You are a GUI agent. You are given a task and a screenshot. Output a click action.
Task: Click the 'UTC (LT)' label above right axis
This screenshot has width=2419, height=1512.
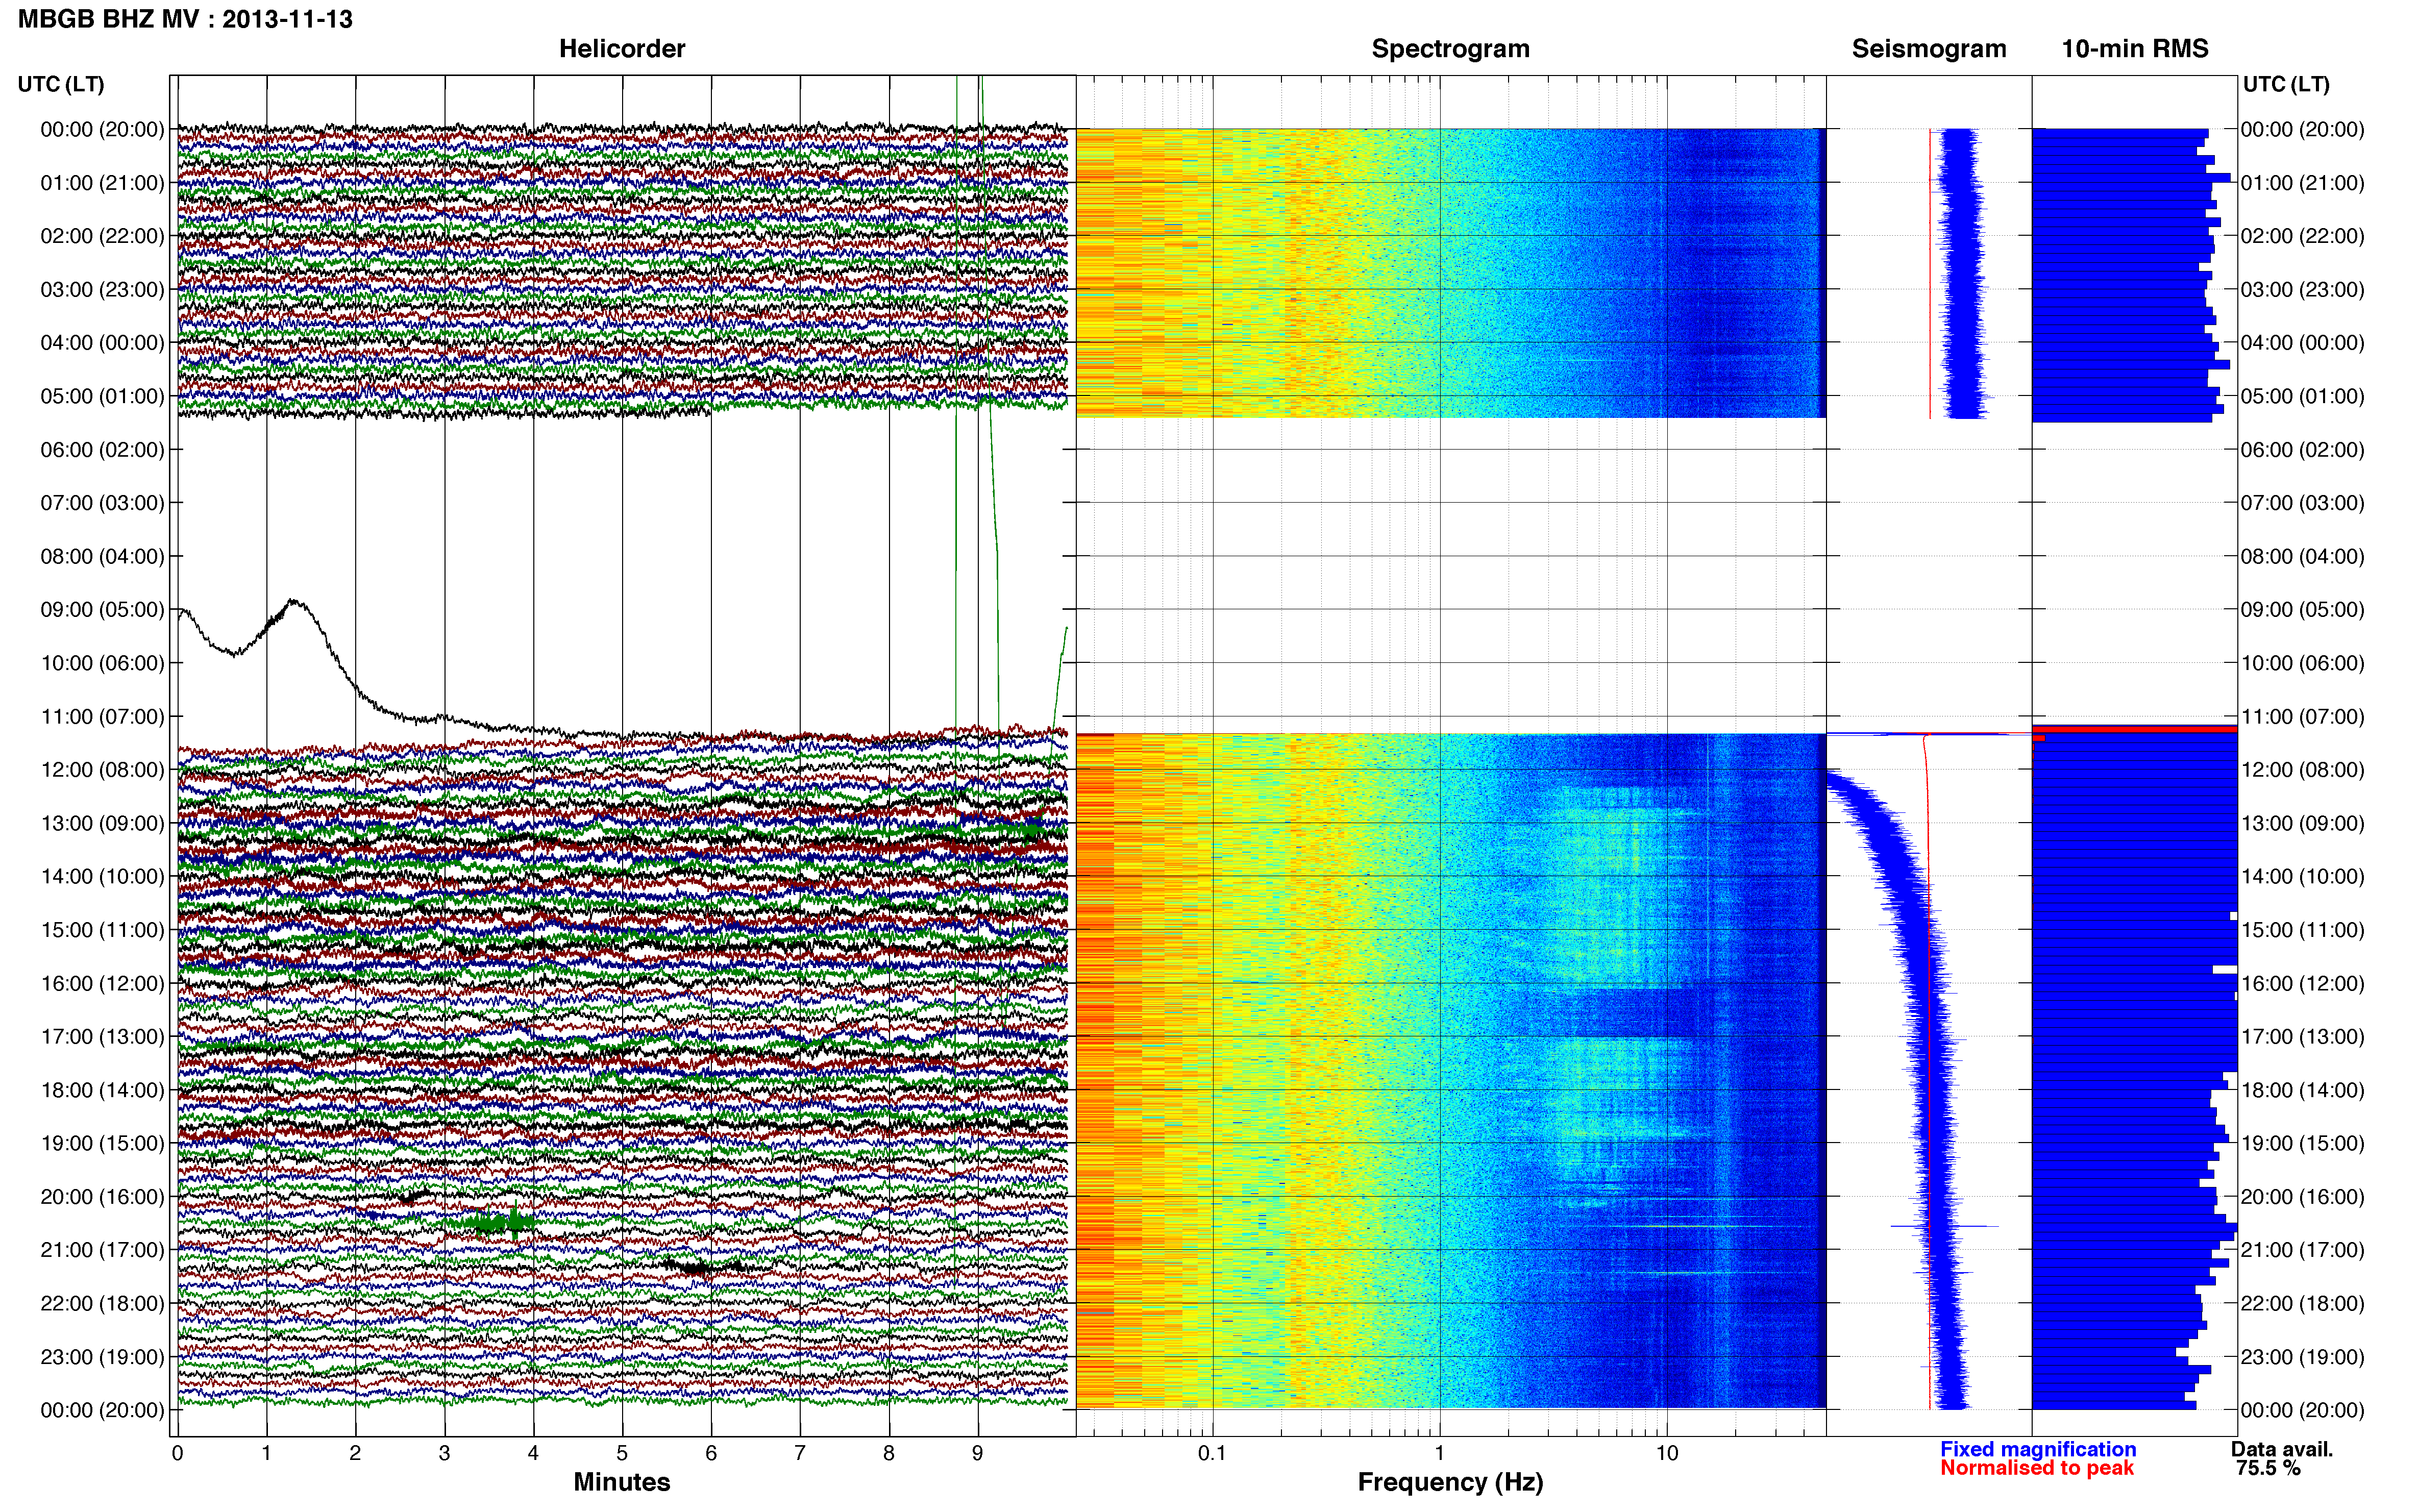point(2286,84)
